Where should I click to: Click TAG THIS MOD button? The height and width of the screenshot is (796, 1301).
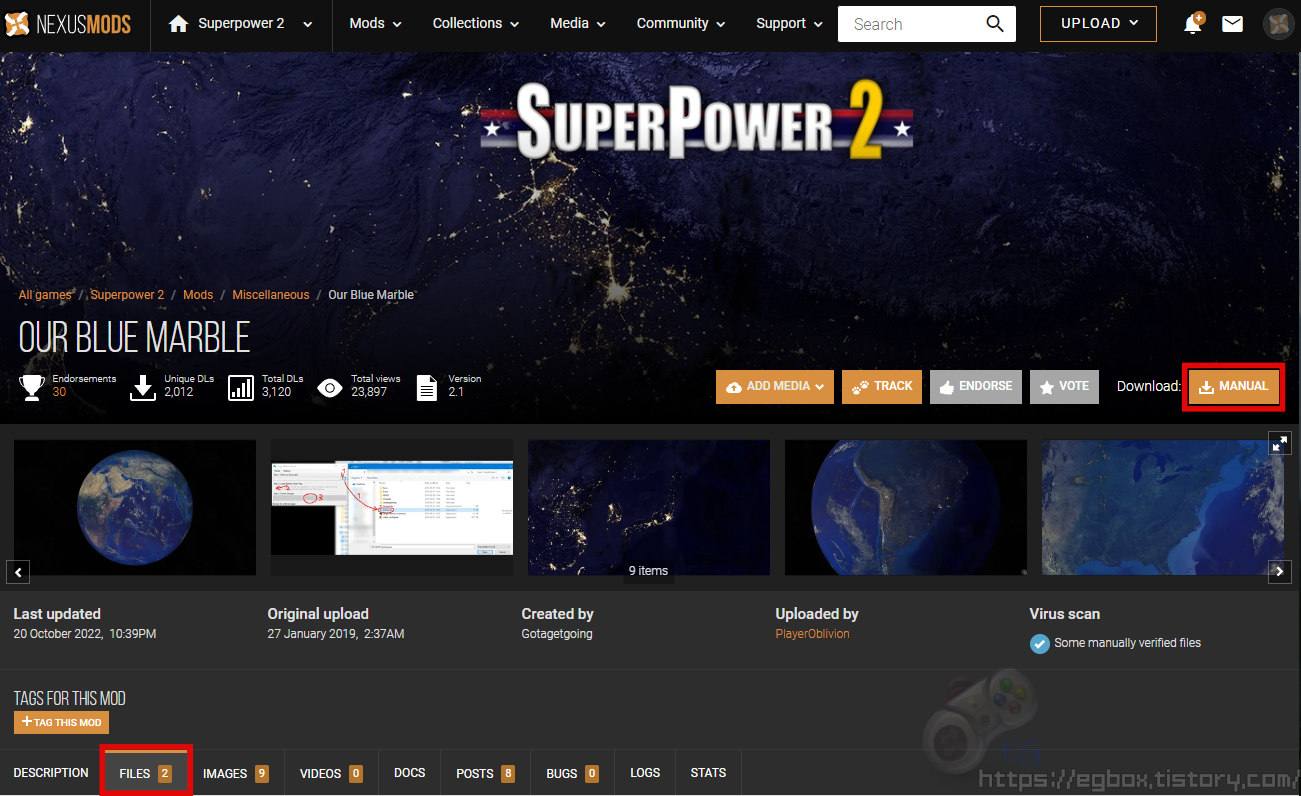(x=61, y=722)
